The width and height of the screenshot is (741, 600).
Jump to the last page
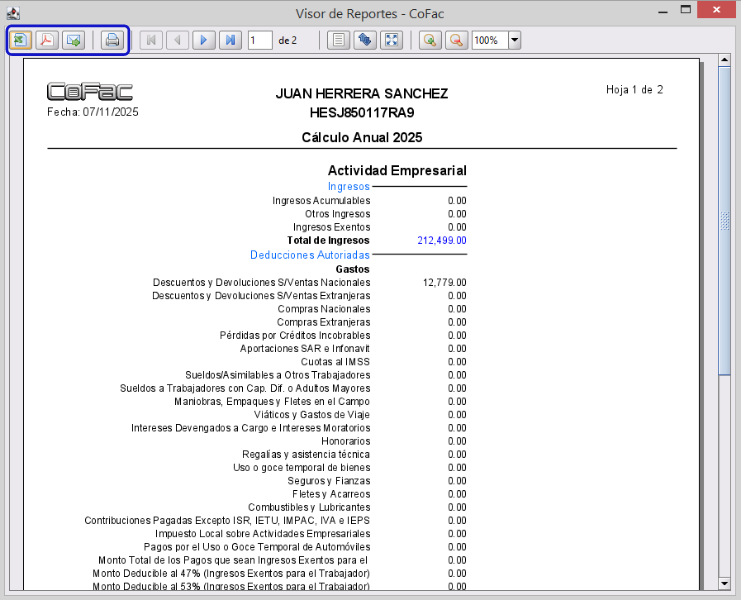pyautogui.click(x=231, y=40)
